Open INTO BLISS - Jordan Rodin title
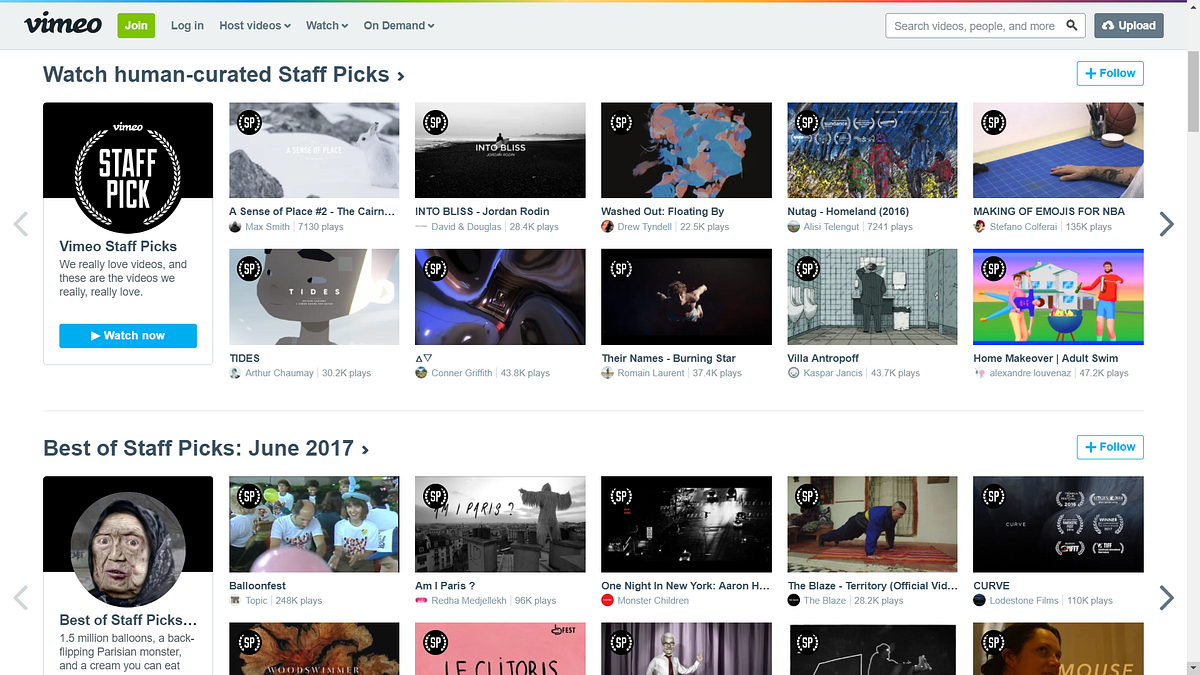 pyautogui.click(x=482, y=212)
